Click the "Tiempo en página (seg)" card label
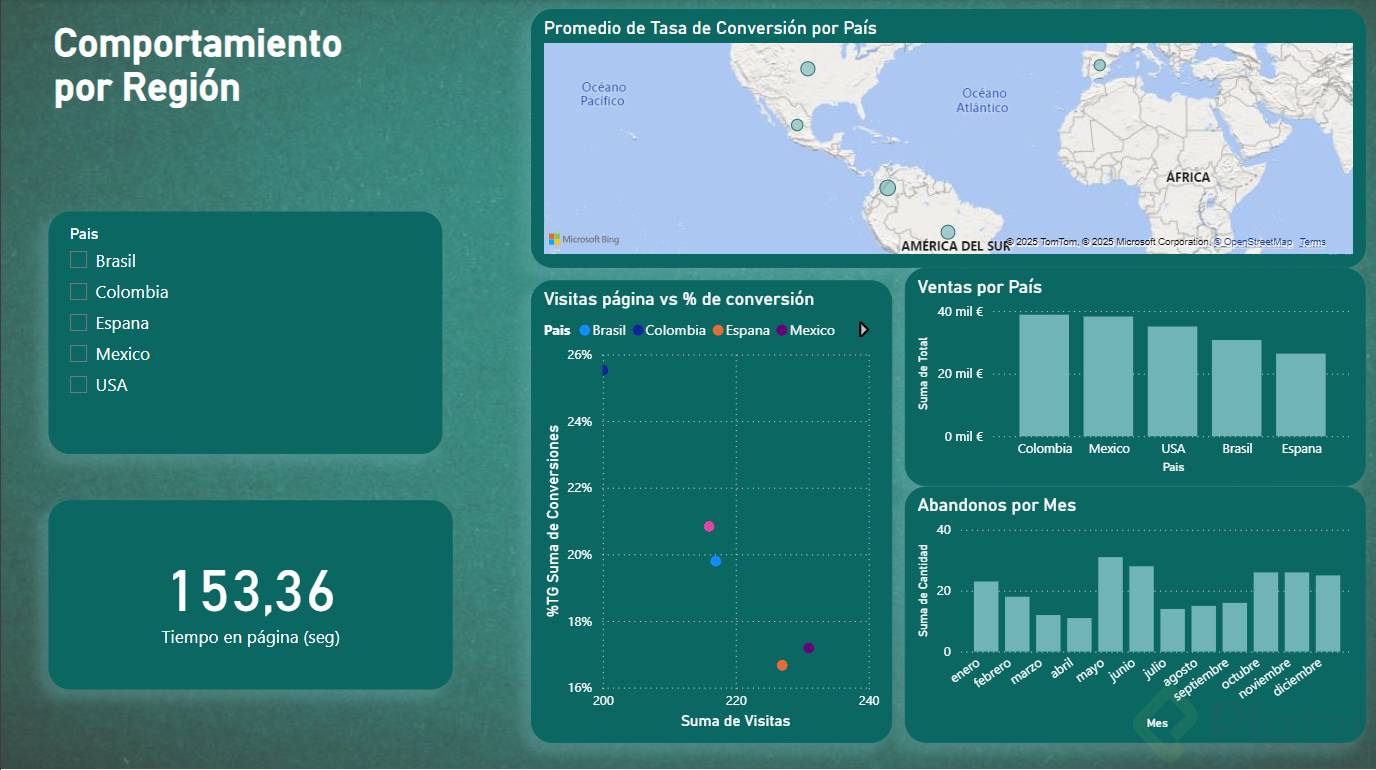The height and width of the screenshot is (770, 1376). [251, 637]
